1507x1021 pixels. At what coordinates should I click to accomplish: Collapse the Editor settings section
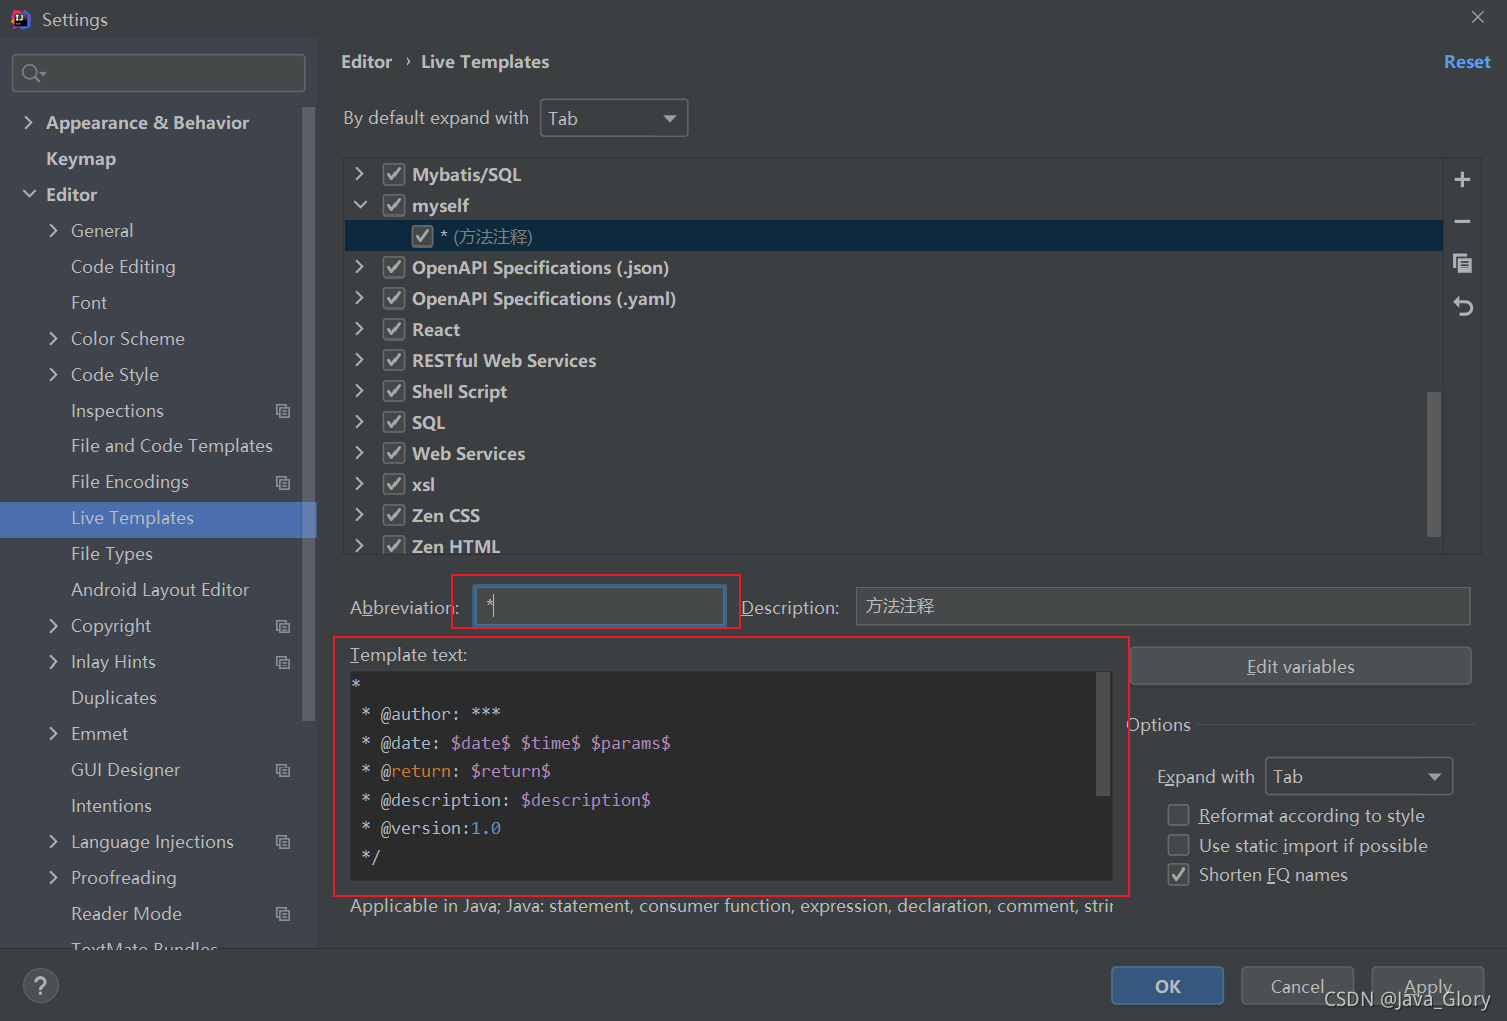(29, 194)
